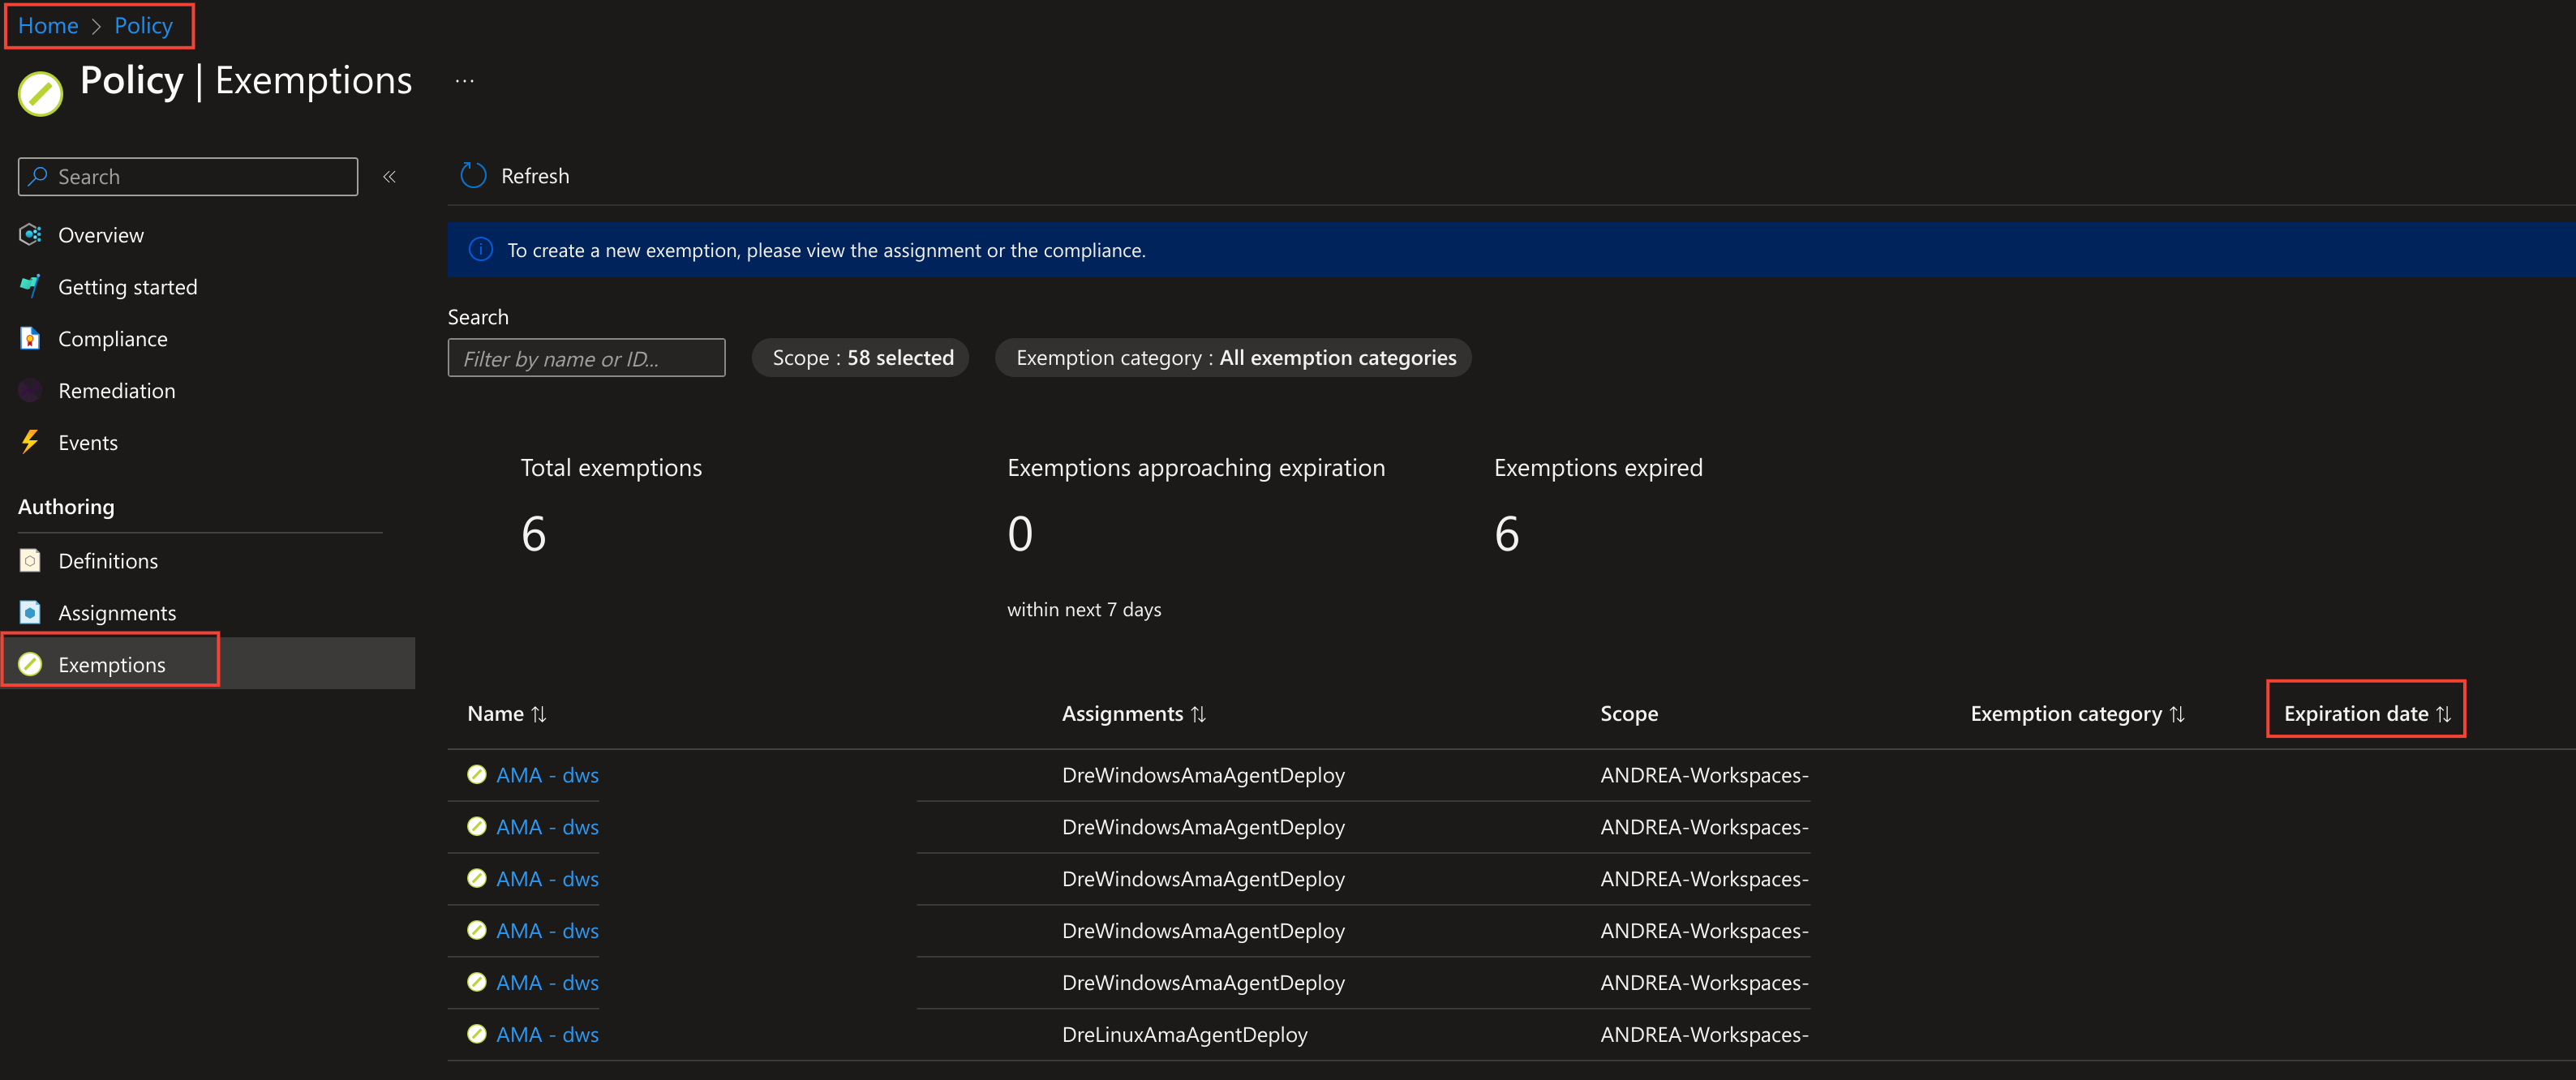Click the info icon in the blue banner
Screen dimensions: 2576x1080
point(481,250)
